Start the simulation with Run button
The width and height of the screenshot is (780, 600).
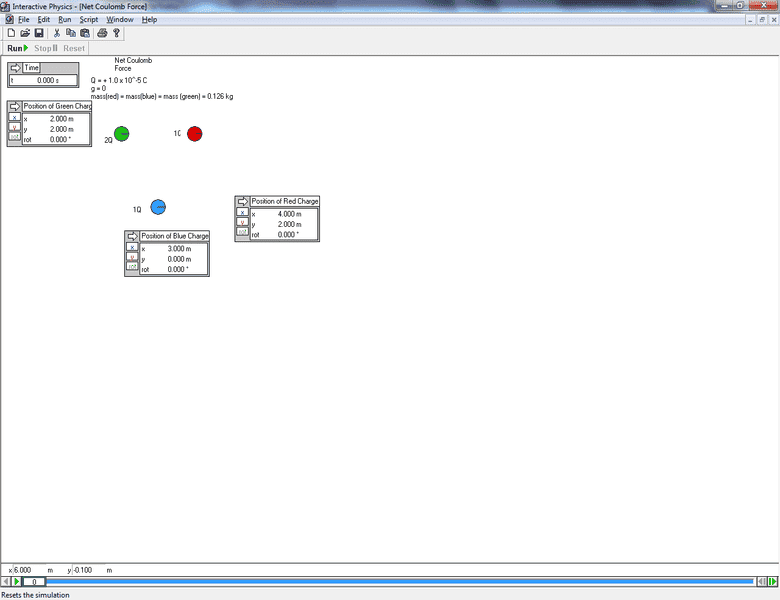coord(17,48)
